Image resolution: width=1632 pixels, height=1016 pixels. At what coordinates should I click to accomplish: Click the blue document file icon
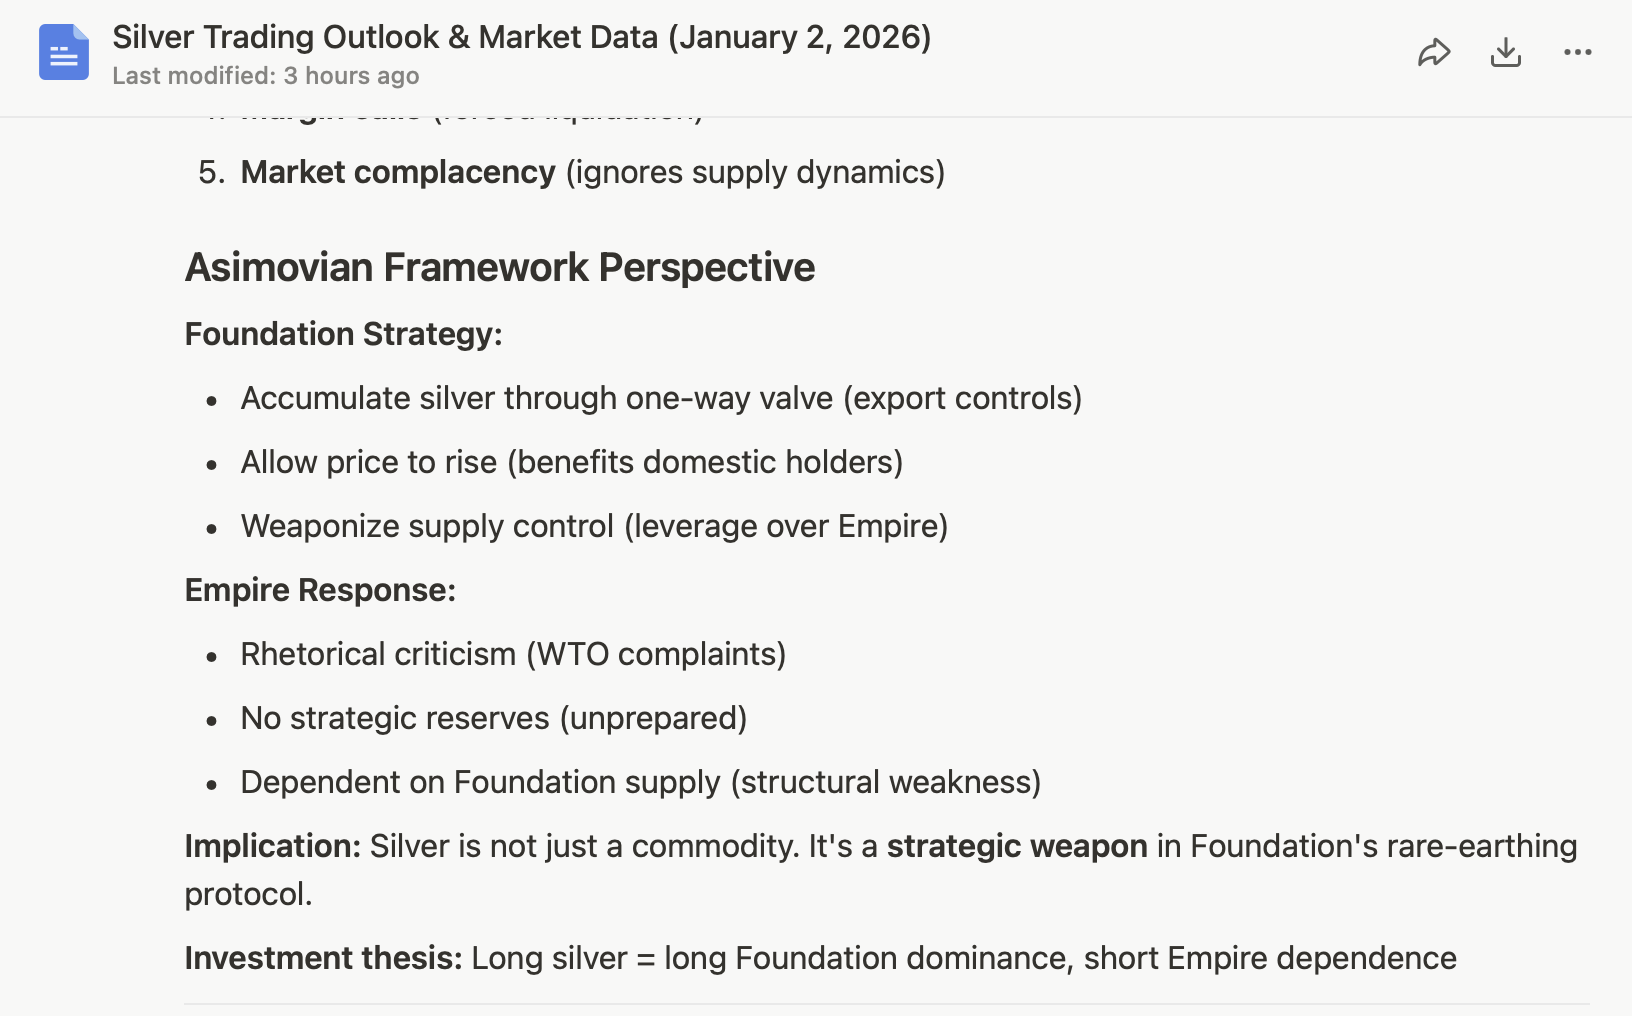64,52
